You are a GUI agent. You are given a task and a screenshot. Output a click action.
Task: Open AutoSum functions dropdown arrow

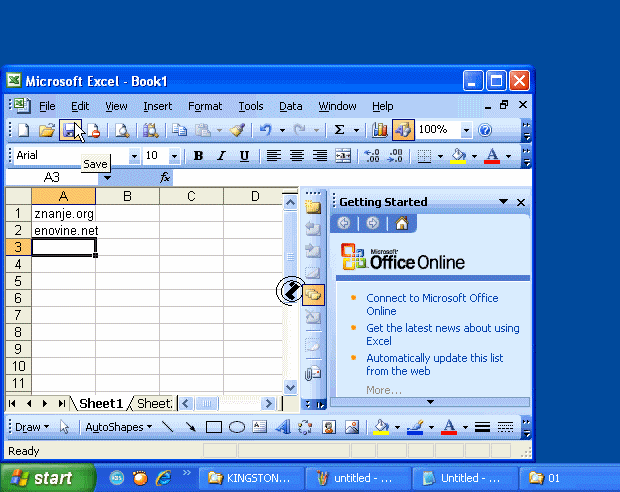click(x=356, y=130)
